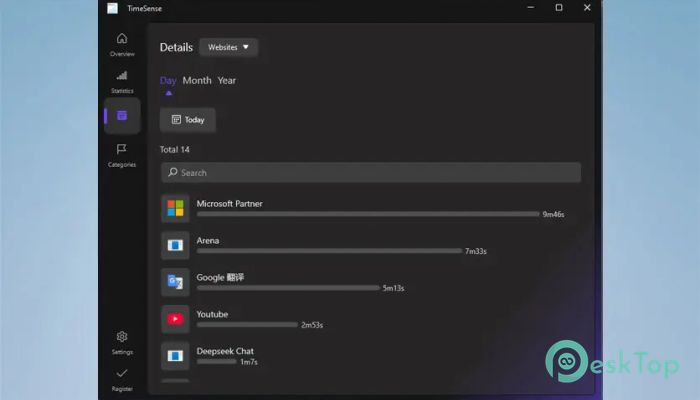Switch to the Year tab
This screenshot has width=700, height=400.
[227, 81]
